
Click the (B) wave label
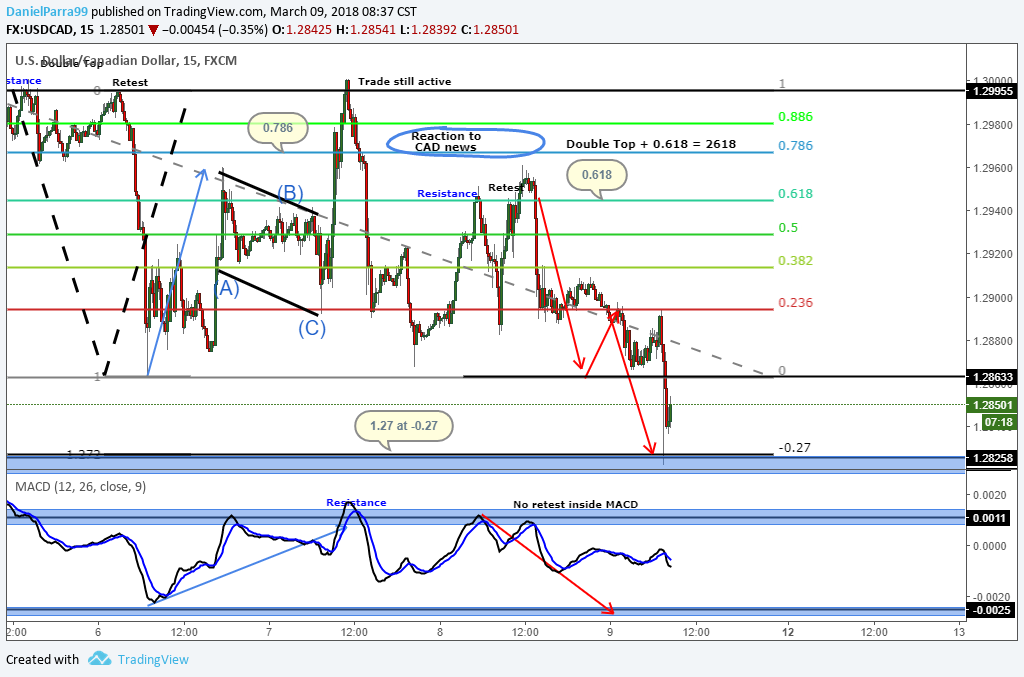(x=290, y=193)
